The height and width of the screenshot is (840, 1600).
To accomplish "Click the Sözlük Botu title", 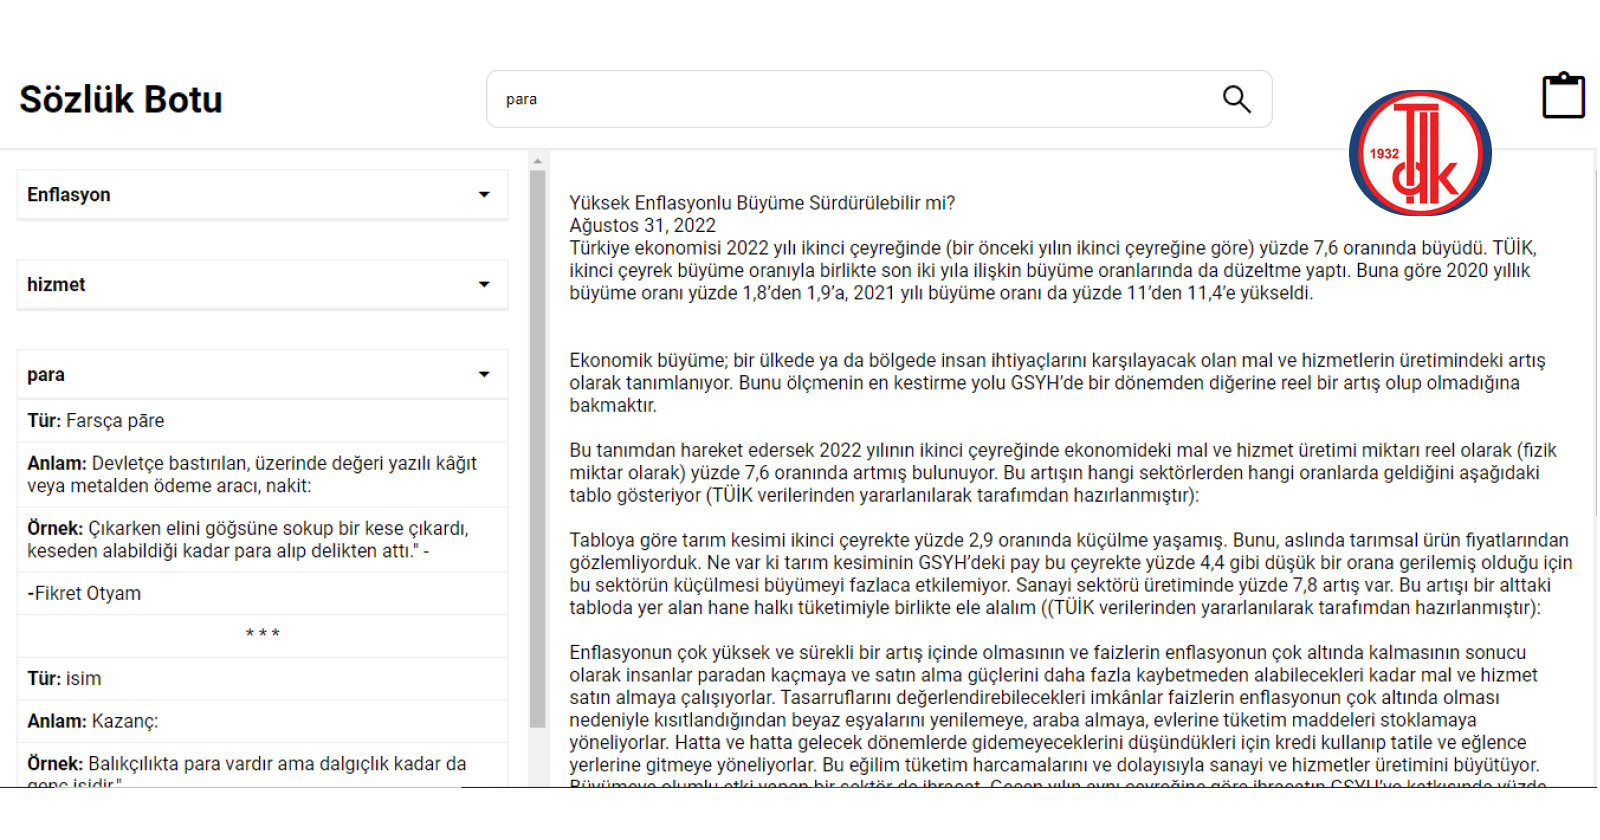I will (121, 99).
